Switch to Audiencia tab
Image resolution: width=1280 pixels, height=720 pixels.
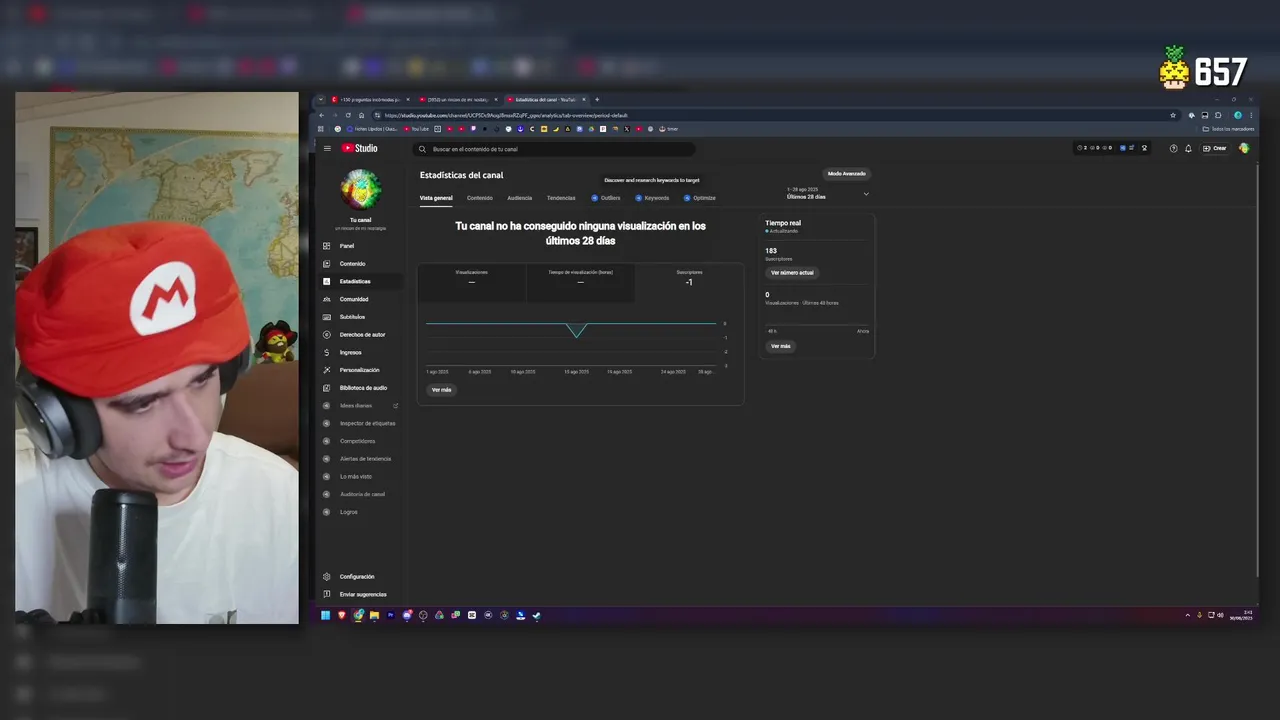(520, 198)
